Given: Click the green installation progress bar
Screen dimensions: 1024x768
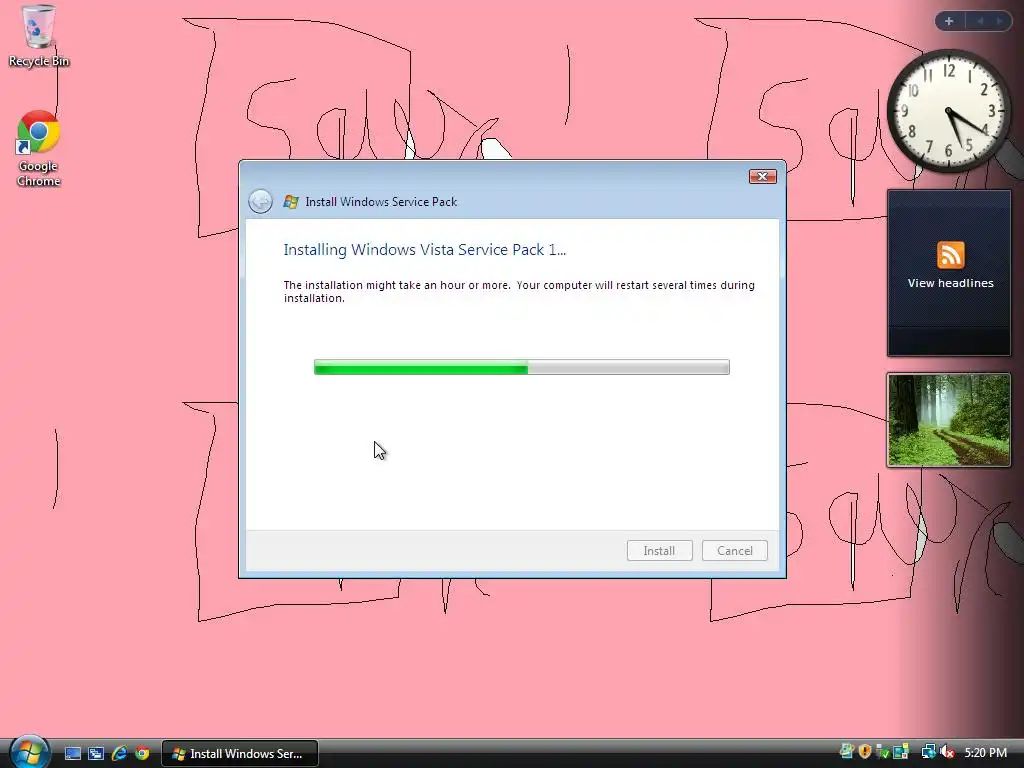Looking at the screenshot, I should (x=522, y=367).
